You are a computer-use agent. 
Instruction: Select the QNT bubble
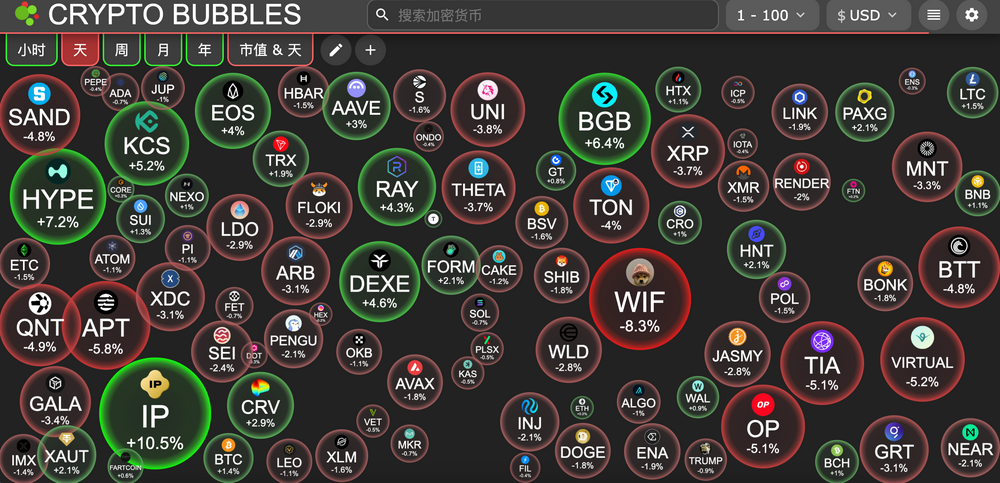(40, 325)
